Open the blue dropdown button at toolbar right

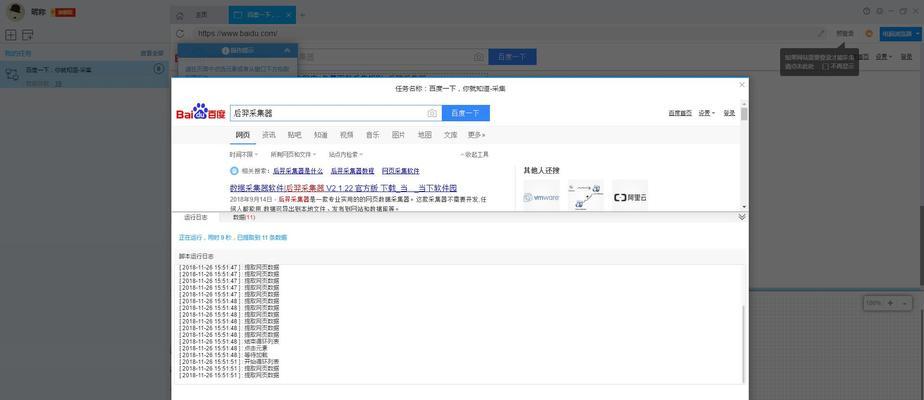[x=900, y=34]
